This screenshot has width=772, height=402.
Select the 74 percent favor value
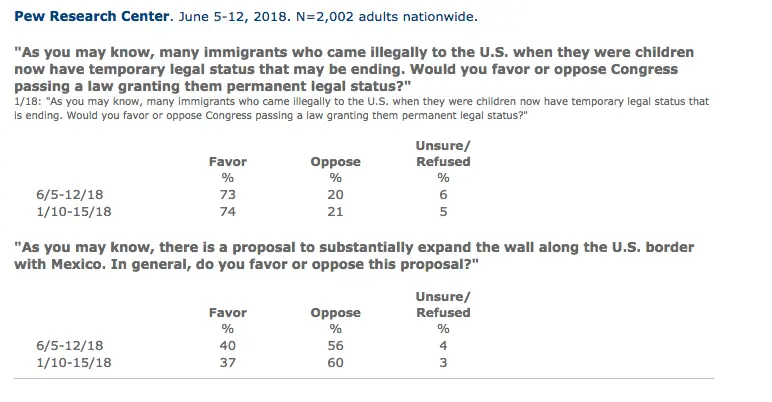pyautogui.click(x=227, y=211)
